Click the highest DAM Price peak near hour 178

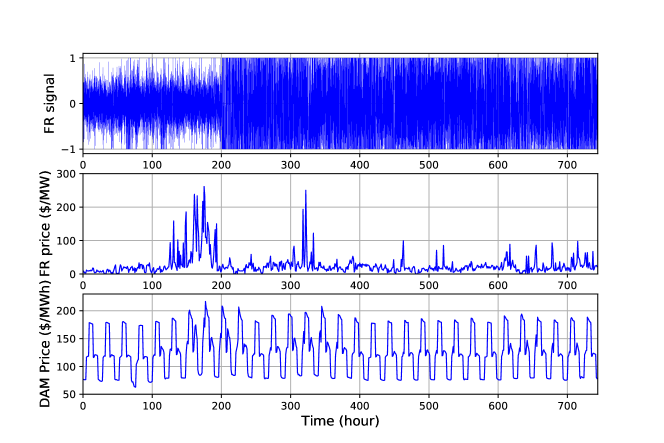point(206,302)
